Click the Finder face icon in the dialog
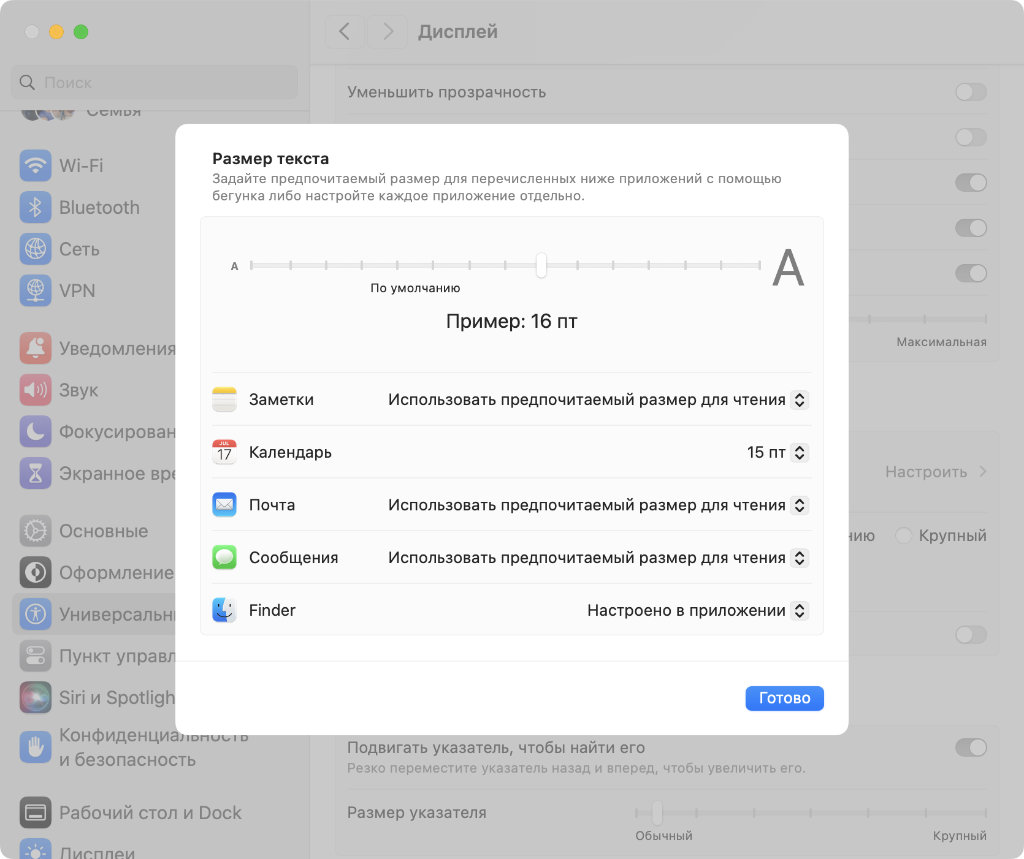The image size is (1024, 859). point(224,610)
